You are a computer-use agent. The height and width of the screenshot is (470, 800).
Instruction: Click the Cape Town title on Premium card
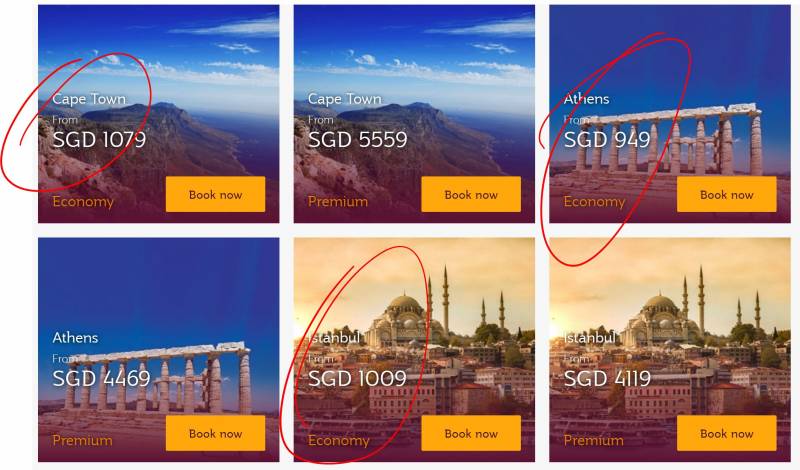click(344, 99)
